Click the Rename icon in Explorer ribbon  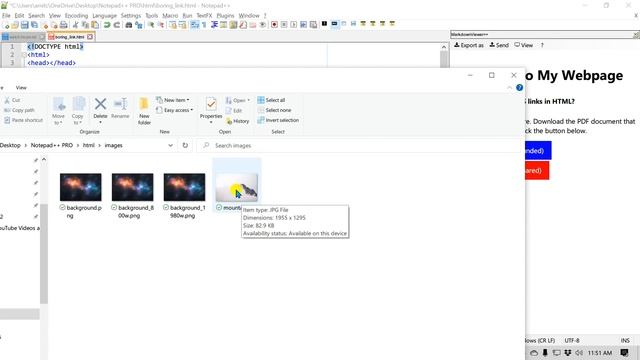tap(120, 104)
